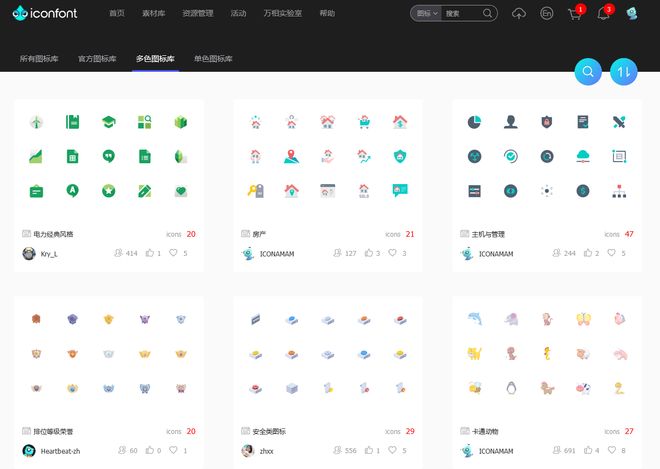
Task: Like the 电力经典风格 library (thumbs up)
Action: click(x=150, y=253)
